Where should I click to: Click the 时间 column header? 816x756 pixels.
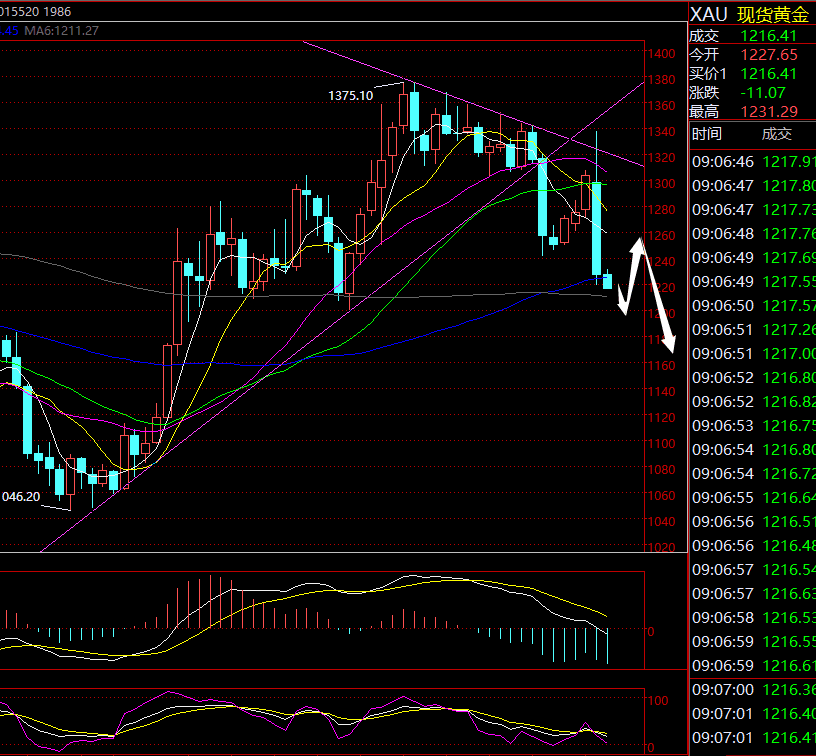pyautogui.click(x=707, y=134)
